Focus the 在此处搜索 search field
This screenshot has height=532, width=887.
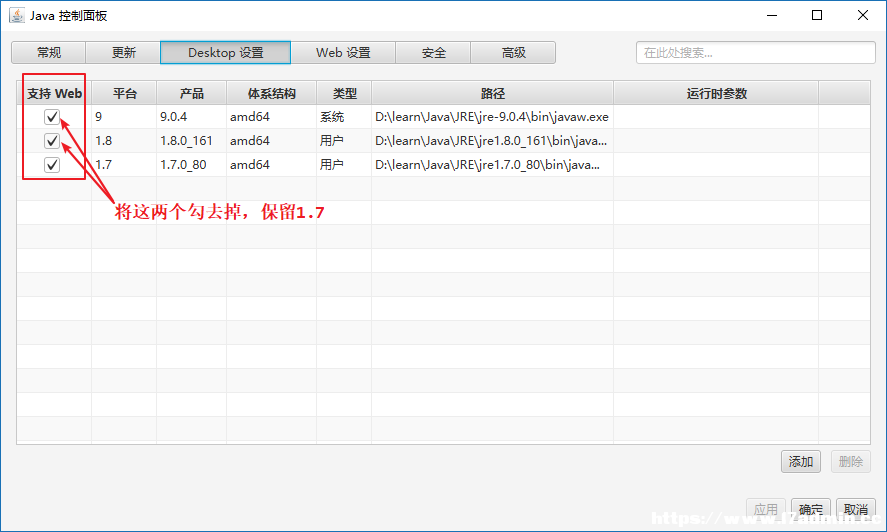click(756, 53)
